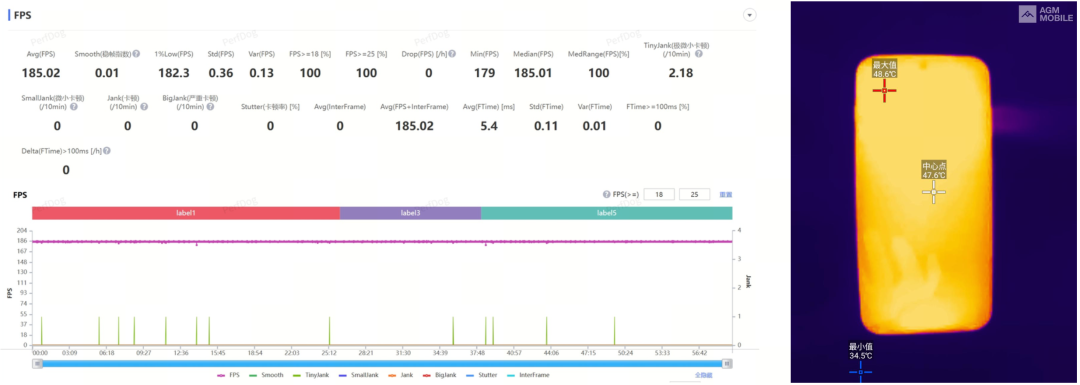
Task: Select the label1 segment bar
Action: (186, 214)
